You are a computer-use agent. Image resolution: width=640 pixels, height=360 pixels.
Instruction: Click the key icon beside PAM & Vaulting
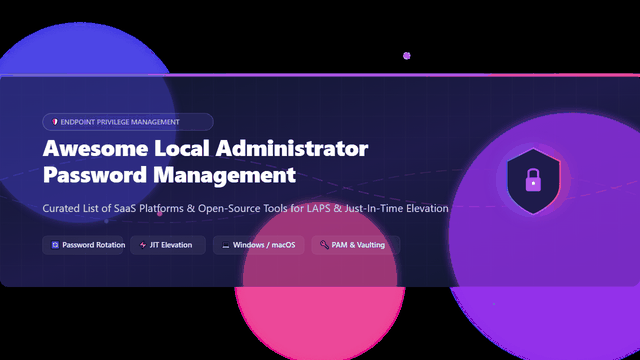(x=324, y=245)
